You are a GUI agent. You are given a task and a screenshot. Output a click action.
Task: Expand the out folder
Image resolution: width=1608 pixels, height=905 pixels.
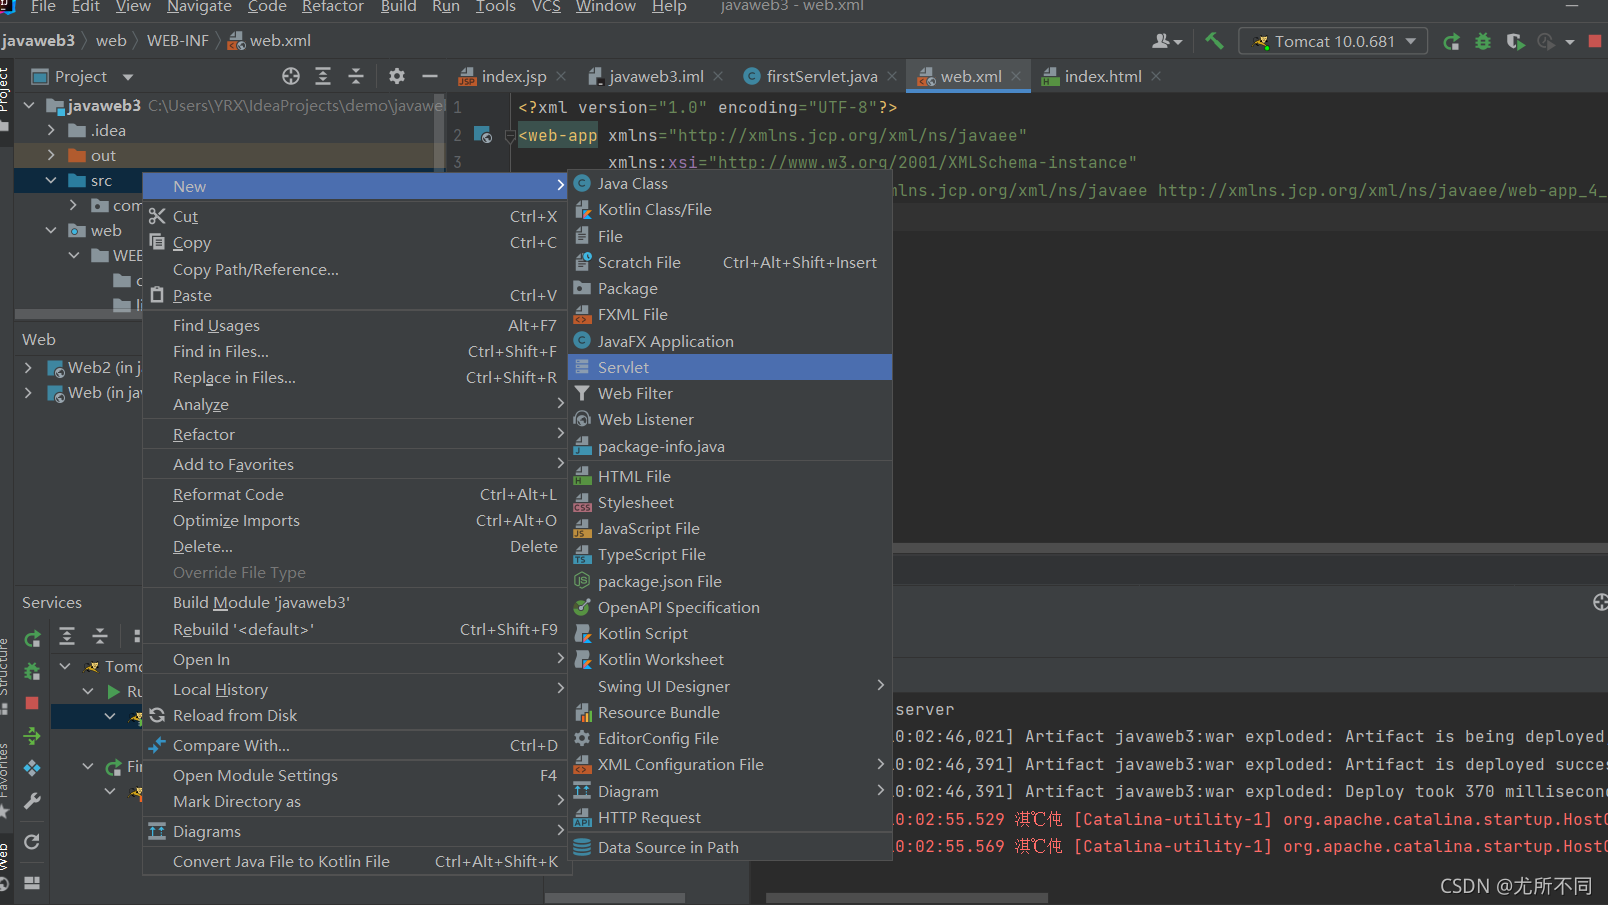point(51,155)
